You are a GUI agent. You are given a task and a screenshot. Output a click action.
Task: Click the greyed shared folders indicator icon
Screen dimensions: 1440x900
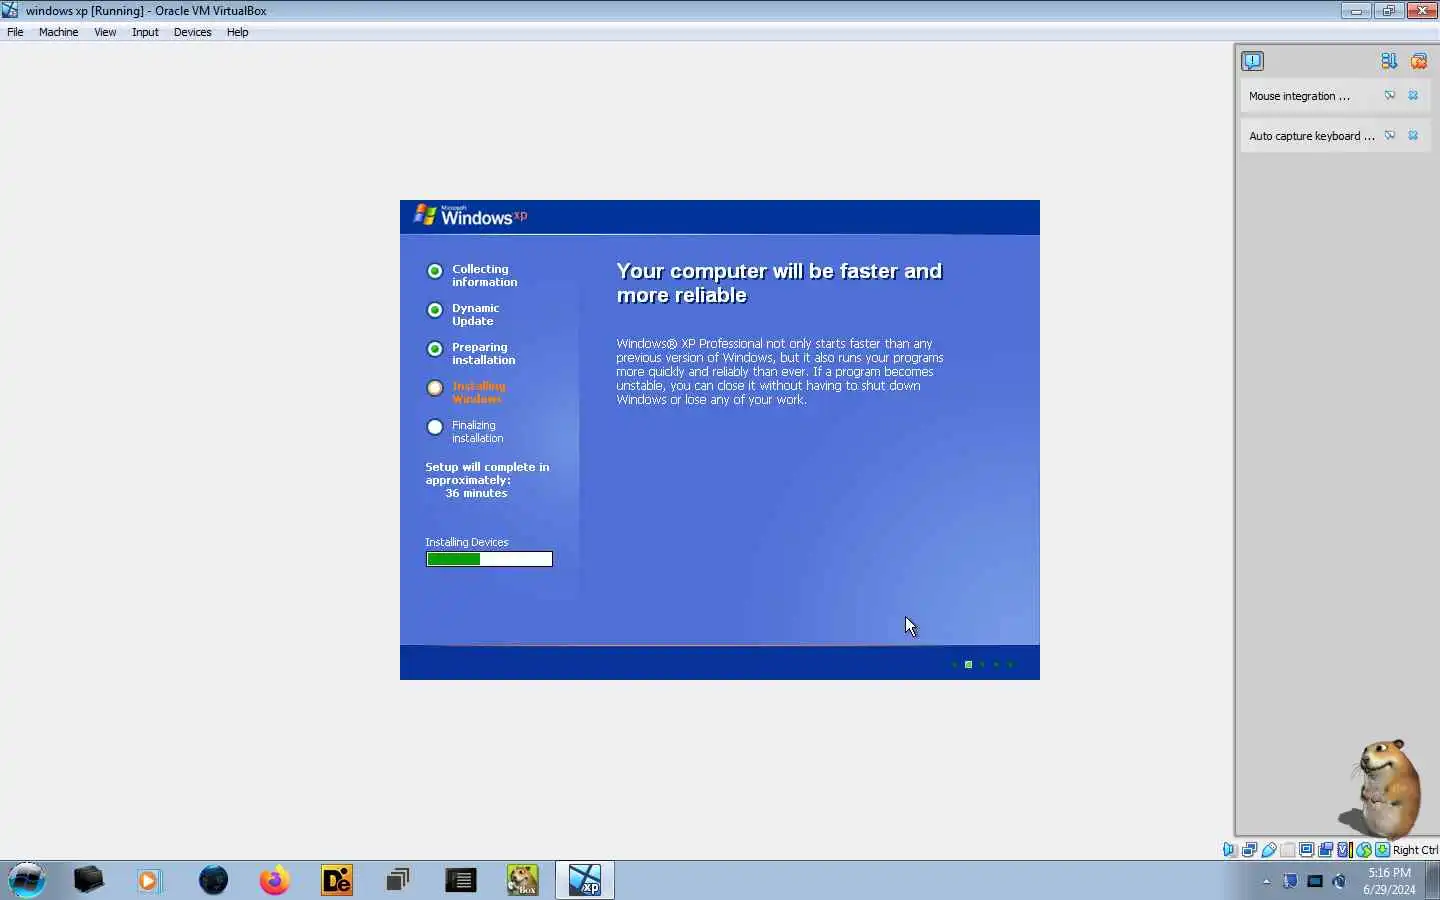point(1288,850)
